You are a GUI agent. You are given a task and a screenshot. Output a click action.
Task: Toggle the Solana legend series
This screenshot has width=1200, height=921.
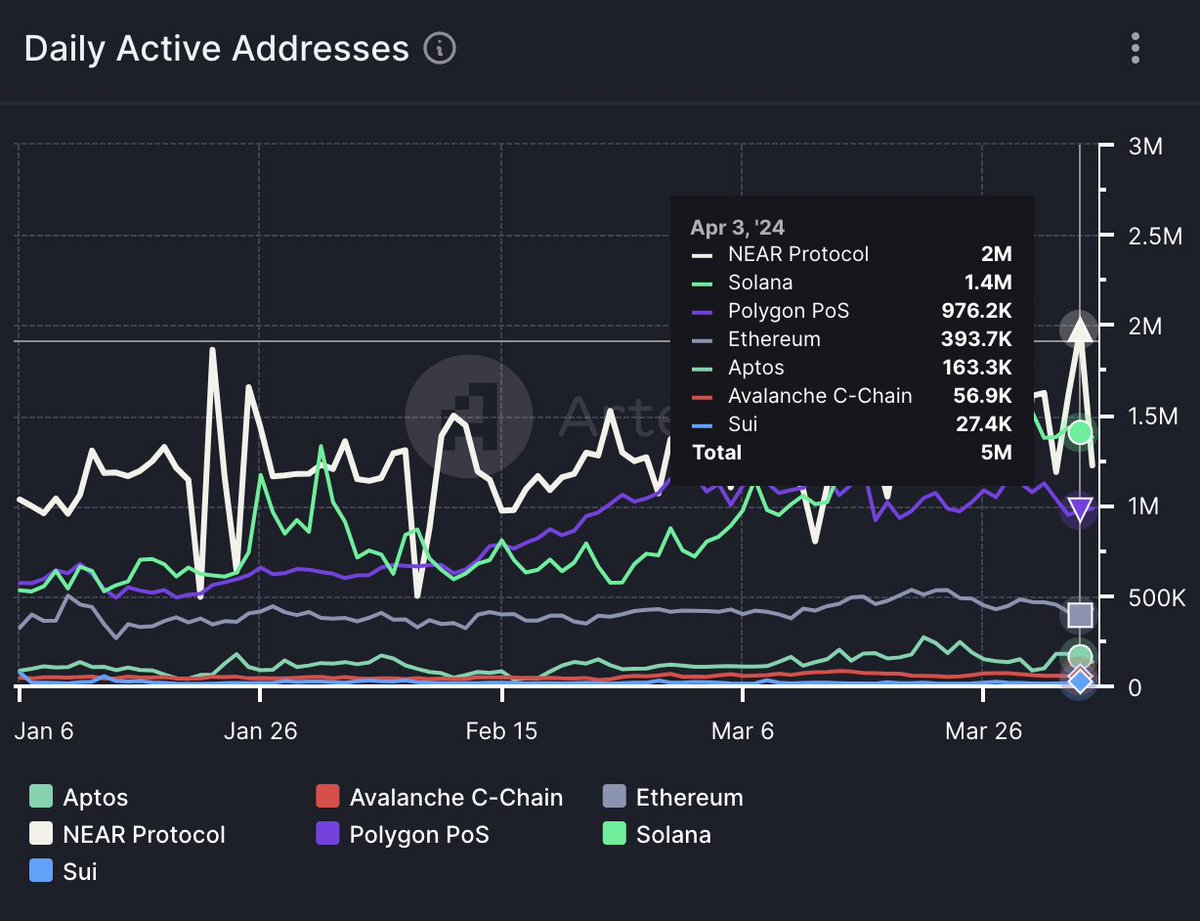coord(658,834)
